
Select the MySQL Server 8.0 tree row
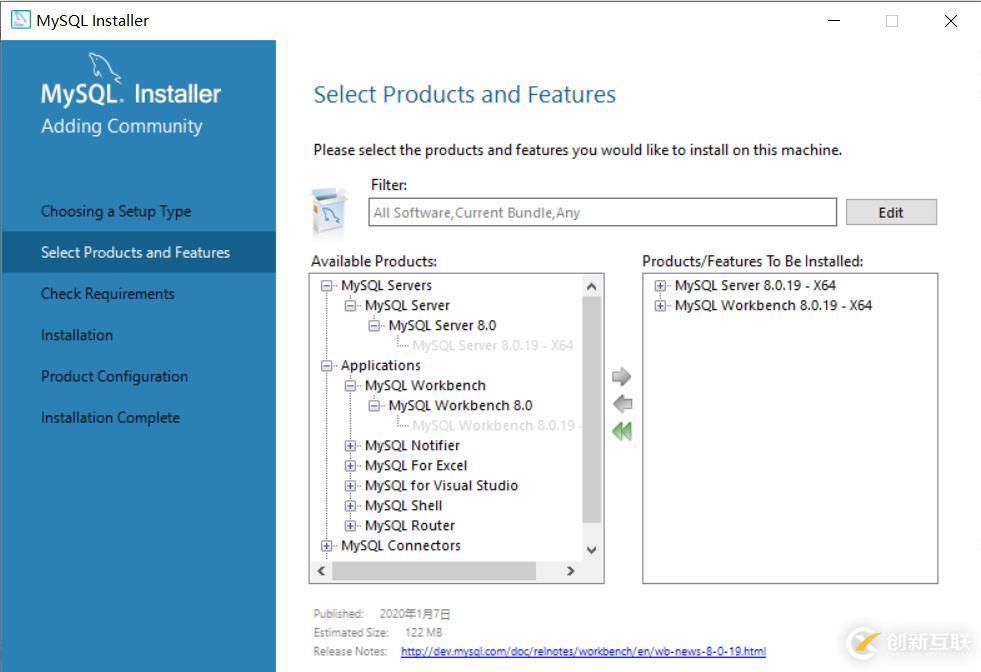(442, 325)
